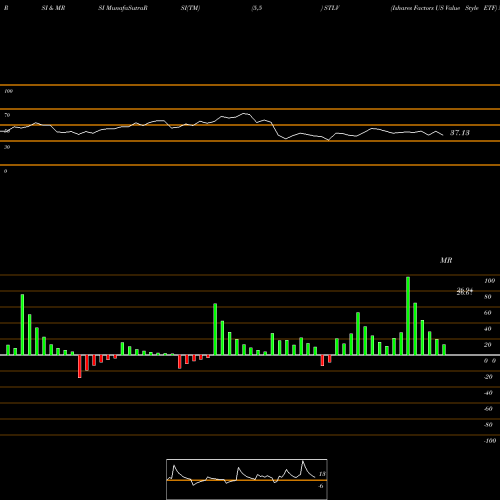Screen dimensions: 500x500
Task: Click the longest red bar in MR chart
Action: click(80, 366)
